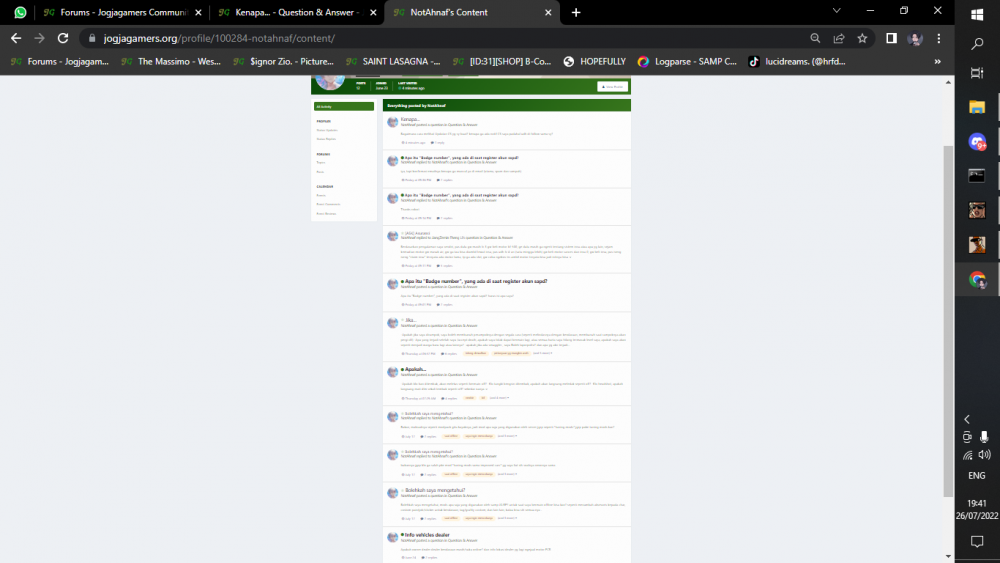Open the $ignor Zio. - Picture... bookmark
Image resolution: width=1000 pixels, height=563 pixels.
coord(283,62)
